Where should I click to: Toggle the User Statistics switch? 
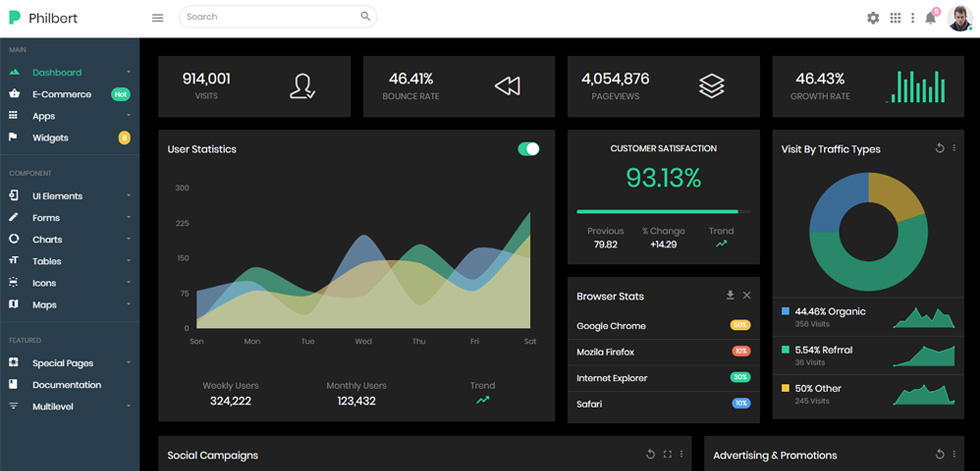[x=529, y=149]
